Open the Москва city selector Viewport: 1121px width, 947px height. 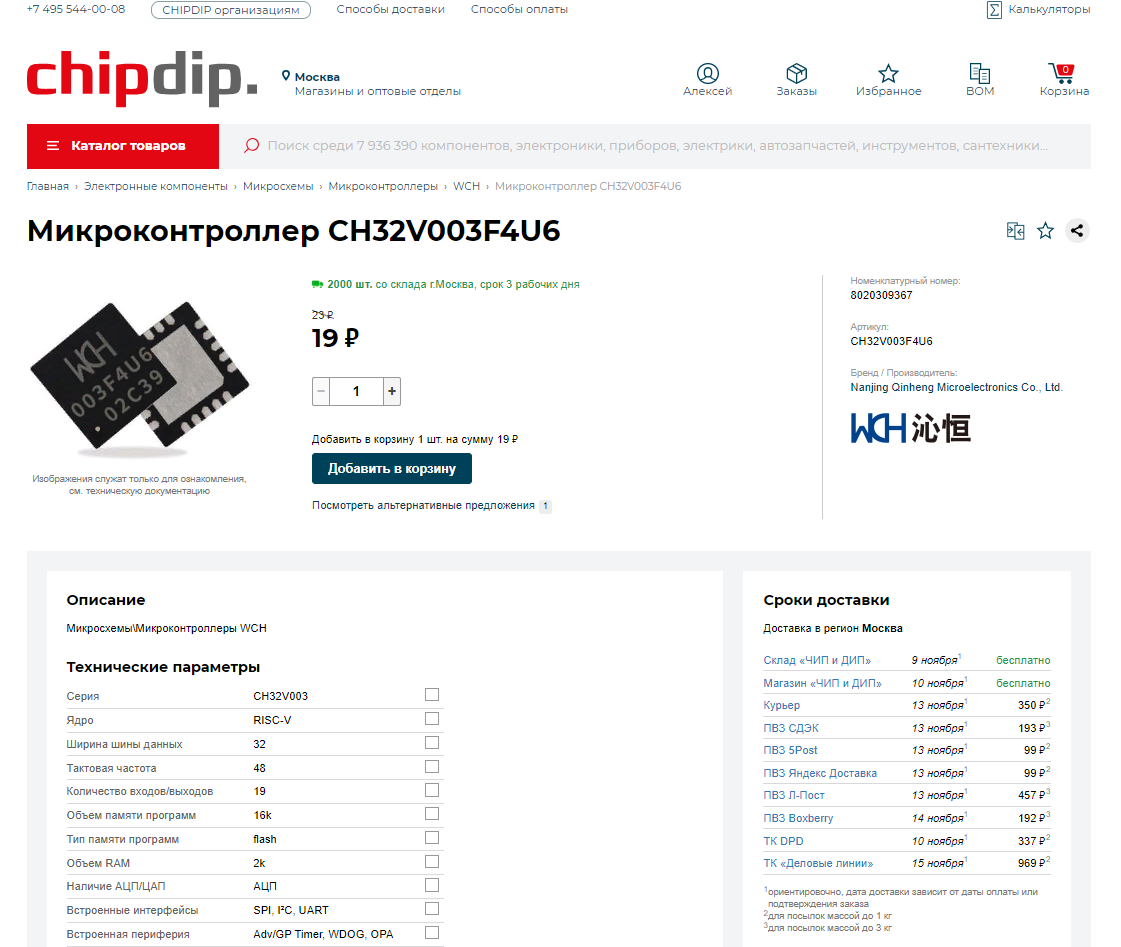316,77
